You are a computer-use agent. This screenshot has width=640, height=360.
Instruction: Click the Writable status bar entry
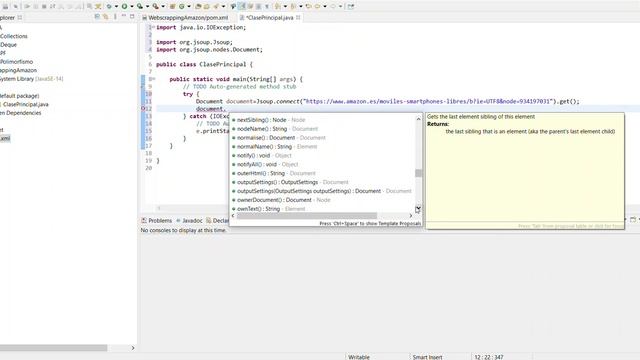(359, 357)
